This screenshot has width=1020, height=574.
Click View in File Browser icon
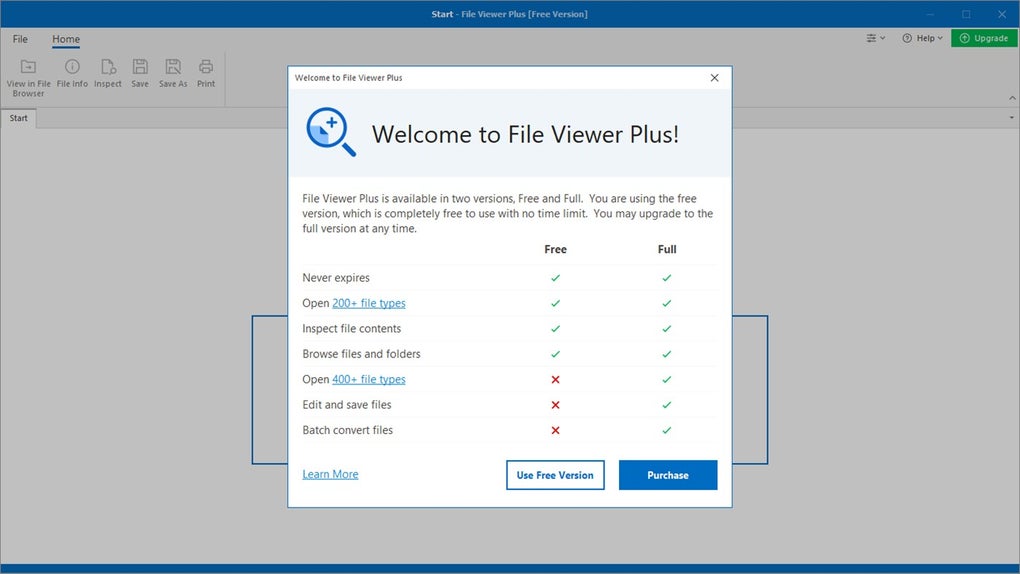(x=28, y=66)
